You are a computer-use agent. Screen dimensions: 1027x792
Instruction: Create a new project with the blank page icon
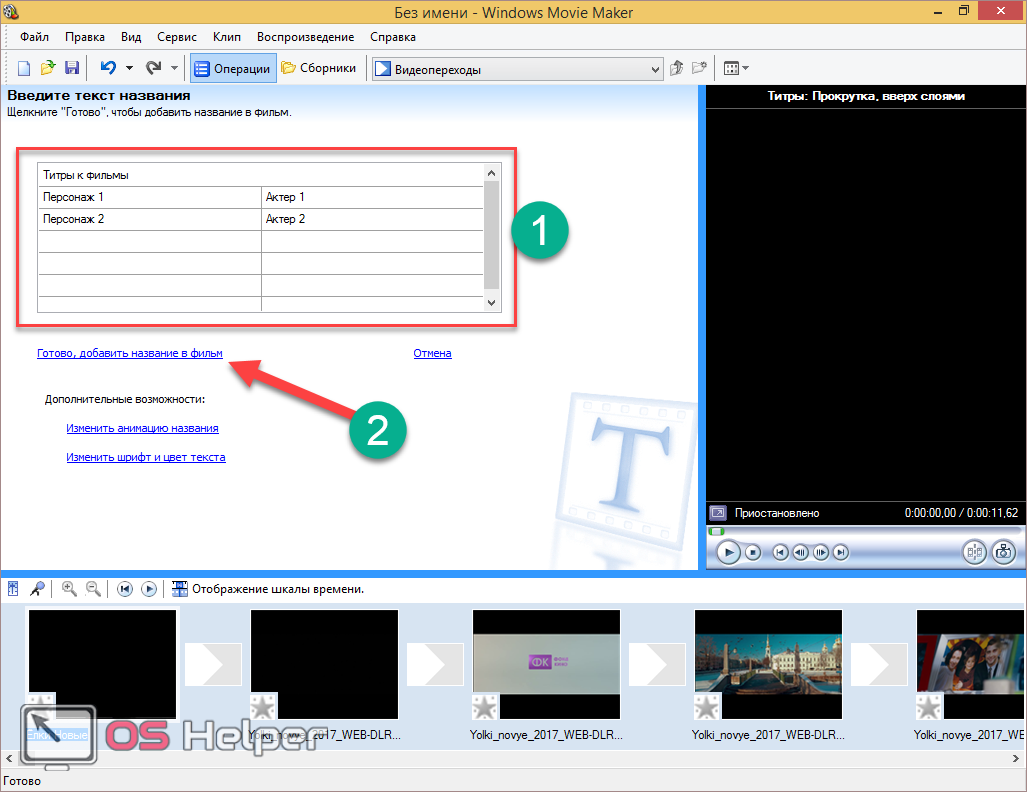24,69
